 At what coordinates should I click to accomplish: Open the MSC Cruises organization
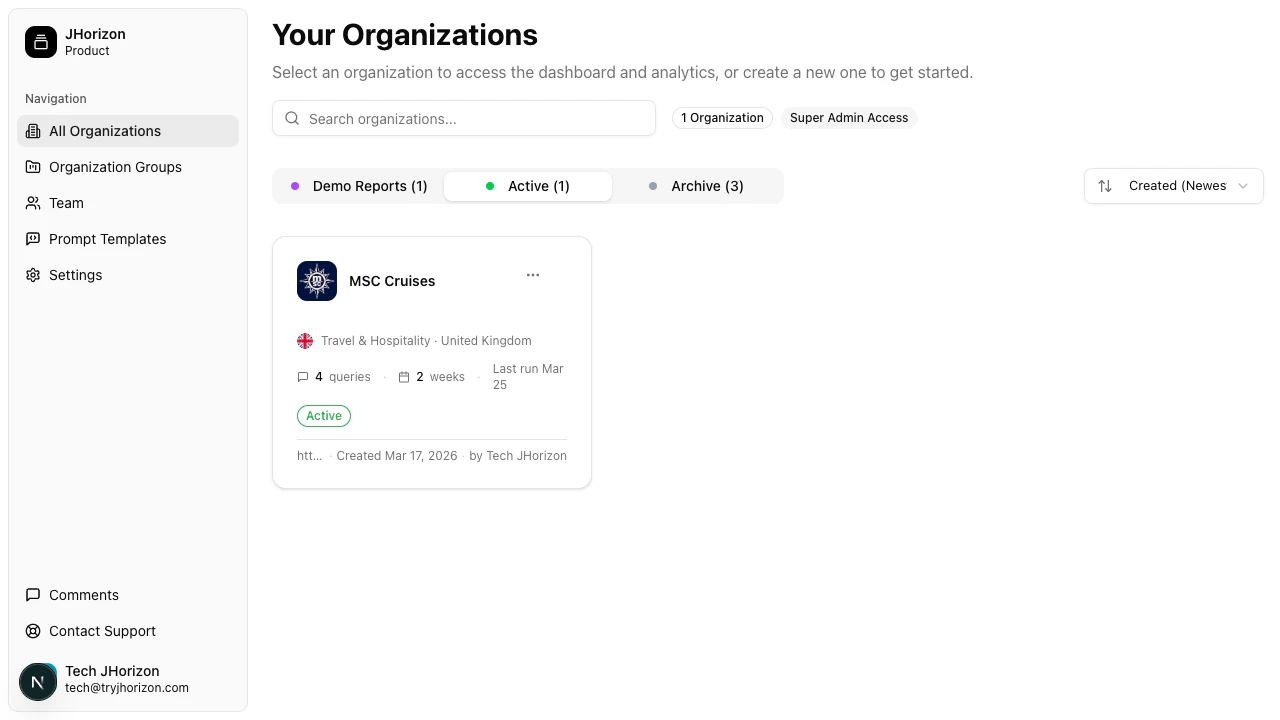coord(392,281)
